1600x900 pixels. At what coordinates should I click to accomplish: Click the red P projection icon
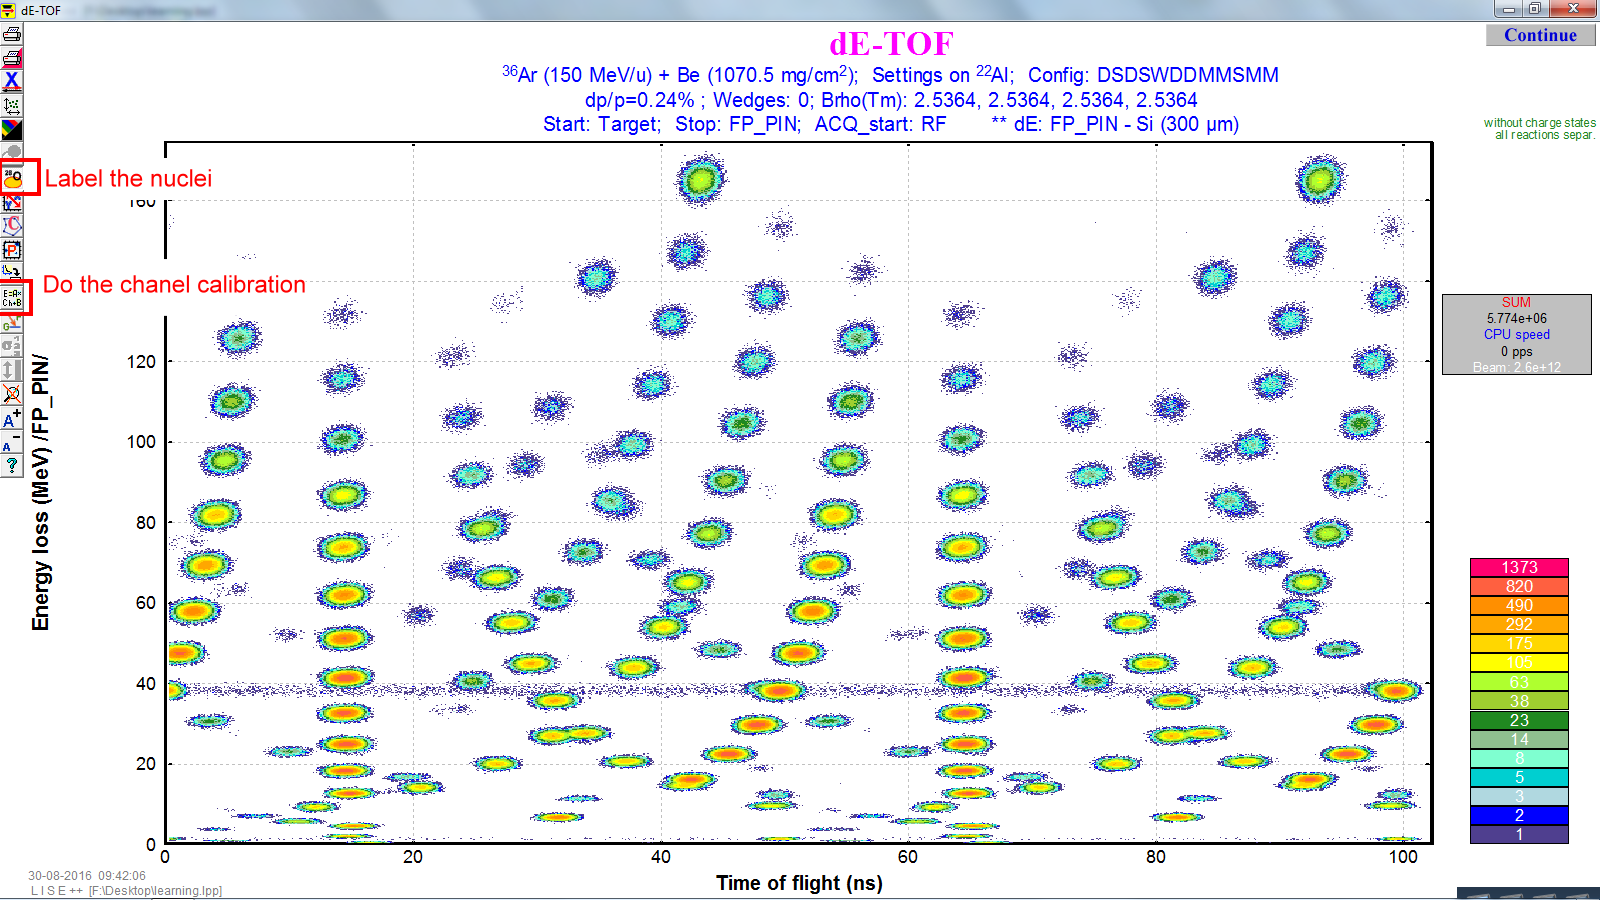coord(12,250)
